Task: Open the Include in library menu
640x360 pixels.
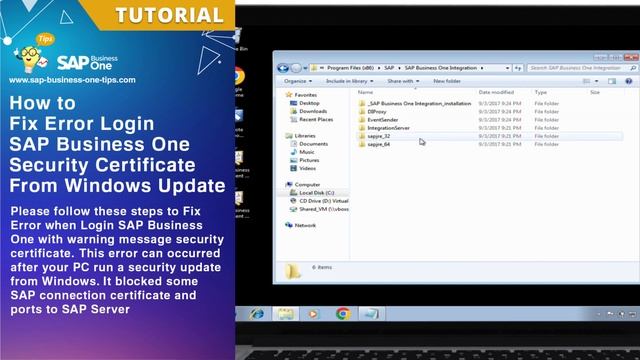Action: 349,81
